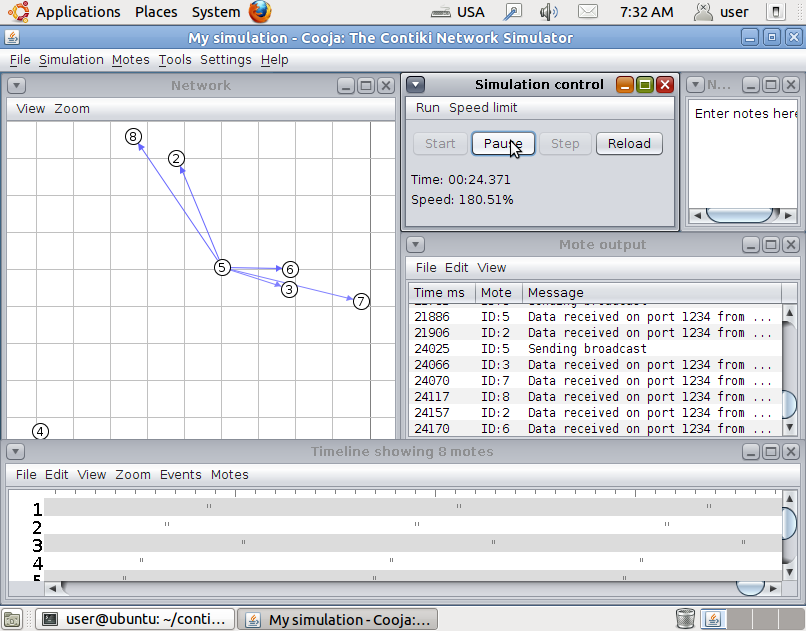Screen dimensions: 806x631
Task: Click the show desktop icon bottom-left
Action: click(12, 619)
